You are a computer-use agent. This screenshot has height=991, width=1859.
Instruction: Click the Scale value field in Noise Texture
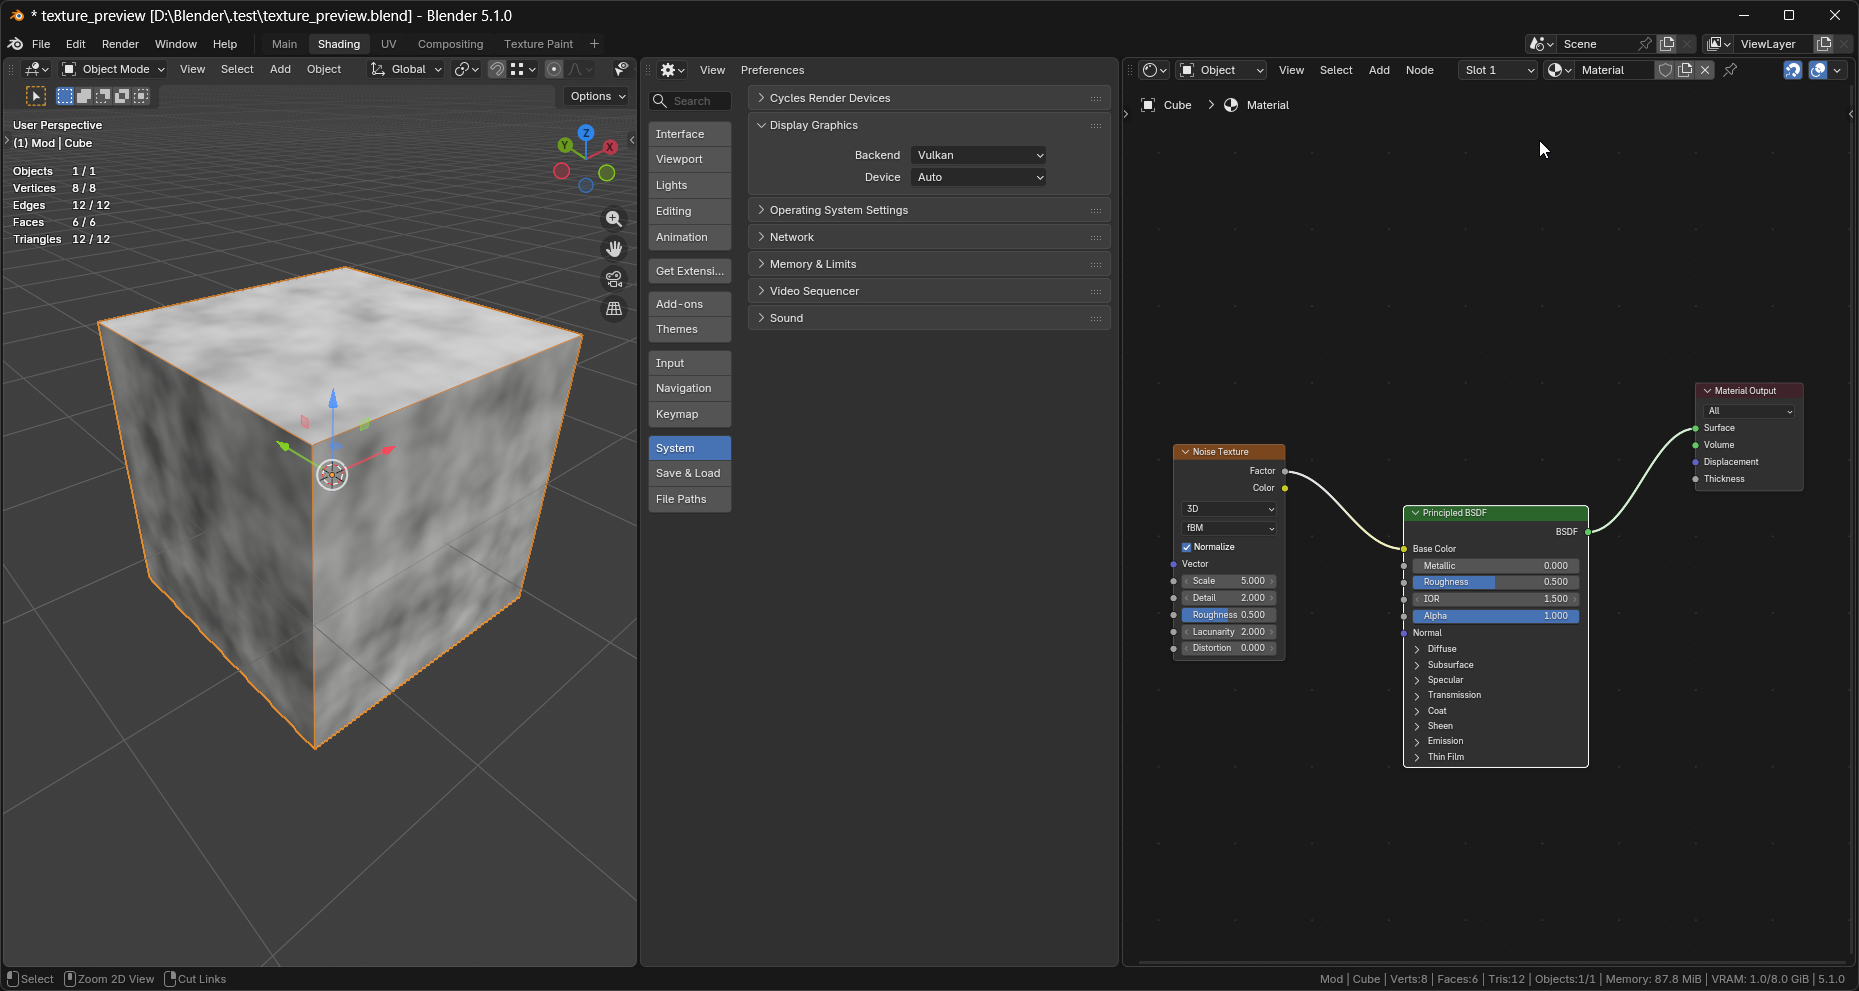(x=1229, y=581)
